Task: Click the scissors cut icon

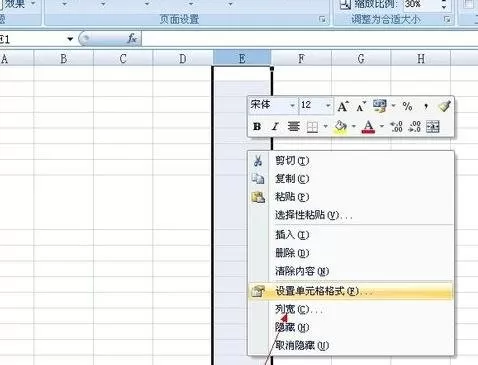Action: tap(258, 161)
